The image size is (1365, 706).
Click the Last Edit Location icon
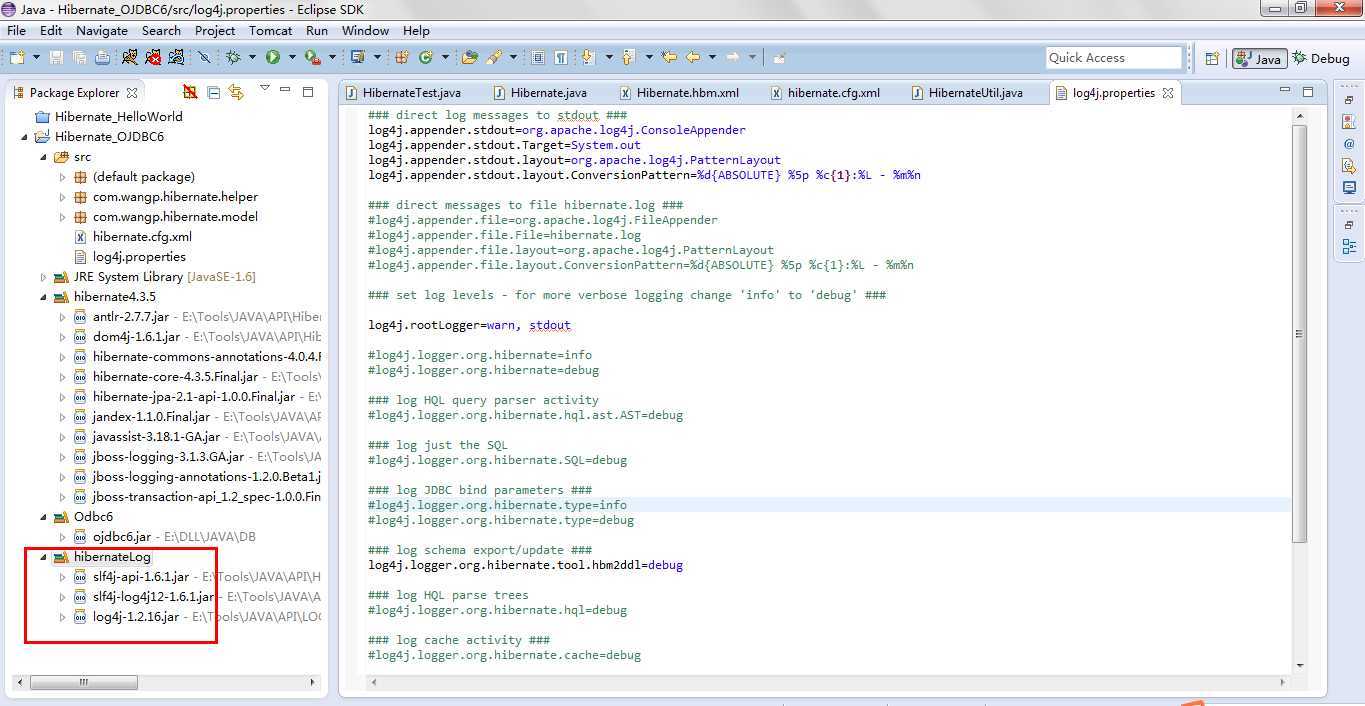[669, 58]
